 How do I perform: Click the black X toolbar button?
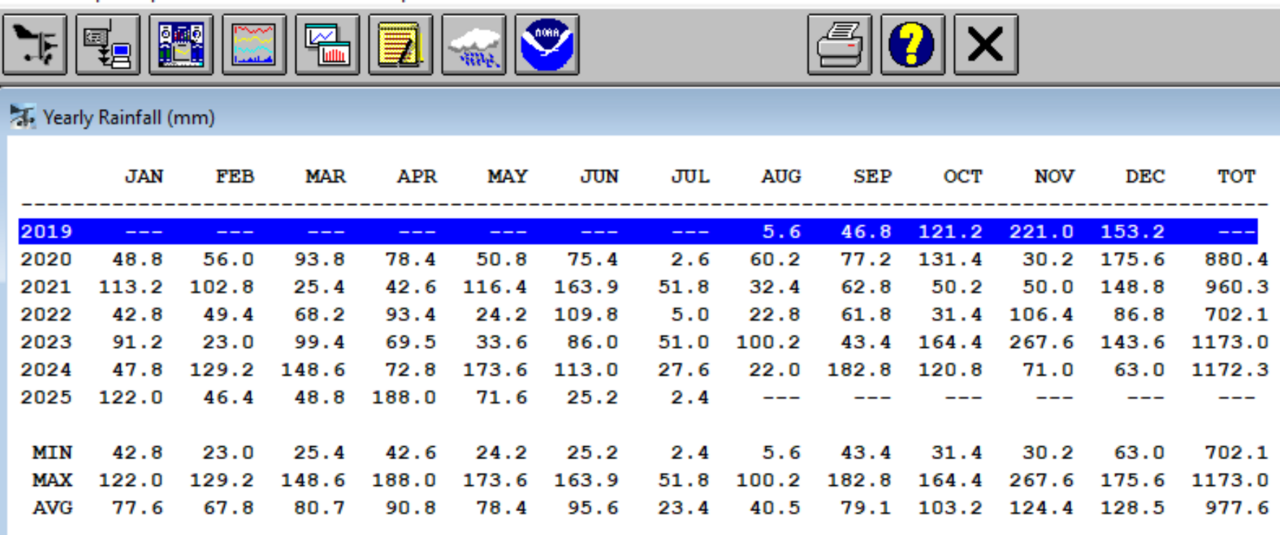985,45
